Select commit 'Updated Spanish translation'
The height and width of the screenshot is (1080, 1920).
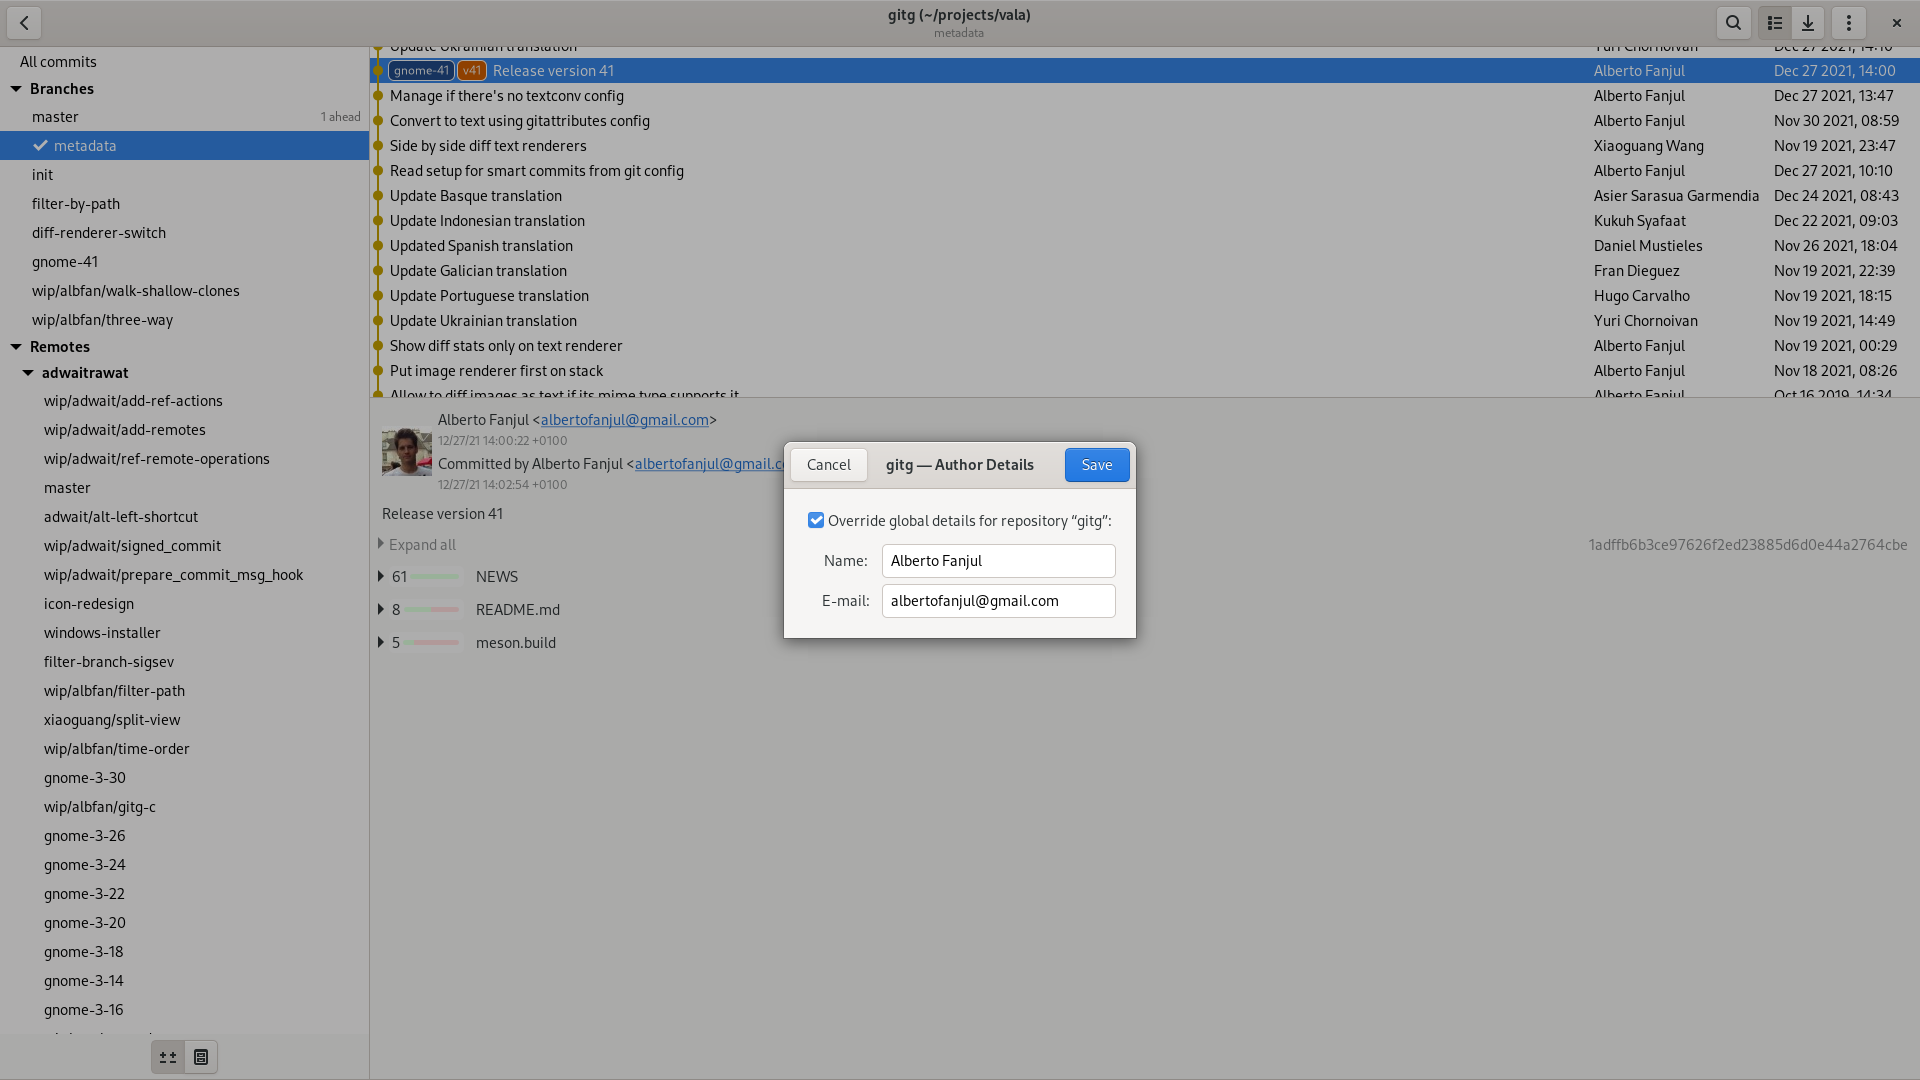pyautogui.click(x=1145, y=246)
